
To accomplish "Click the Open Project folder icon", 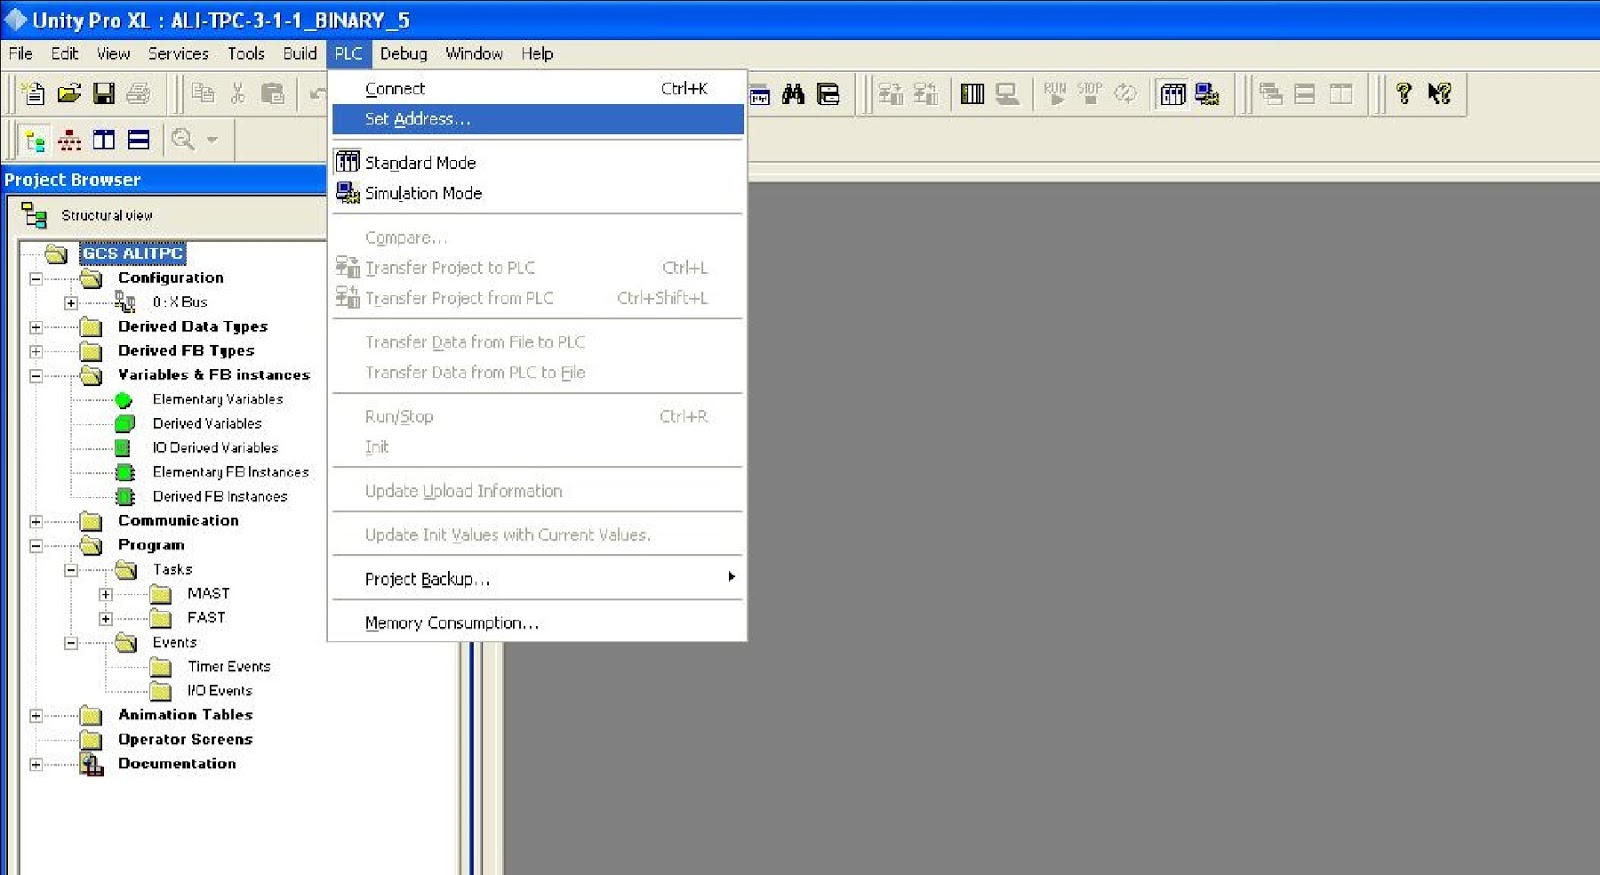I will tap(68, 93).
